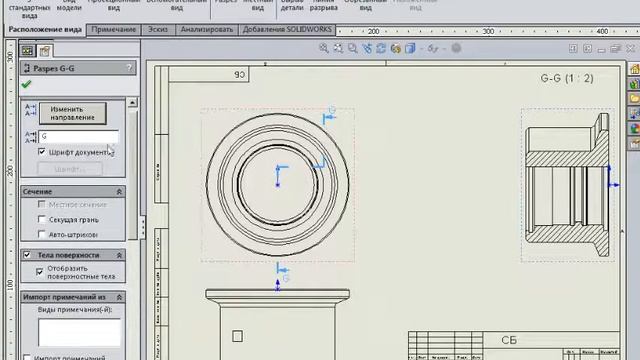The width and height of the screenshot is (640, 360).
Task: Switch to the PropertyManager tab icon
Action: pos(44,50)
